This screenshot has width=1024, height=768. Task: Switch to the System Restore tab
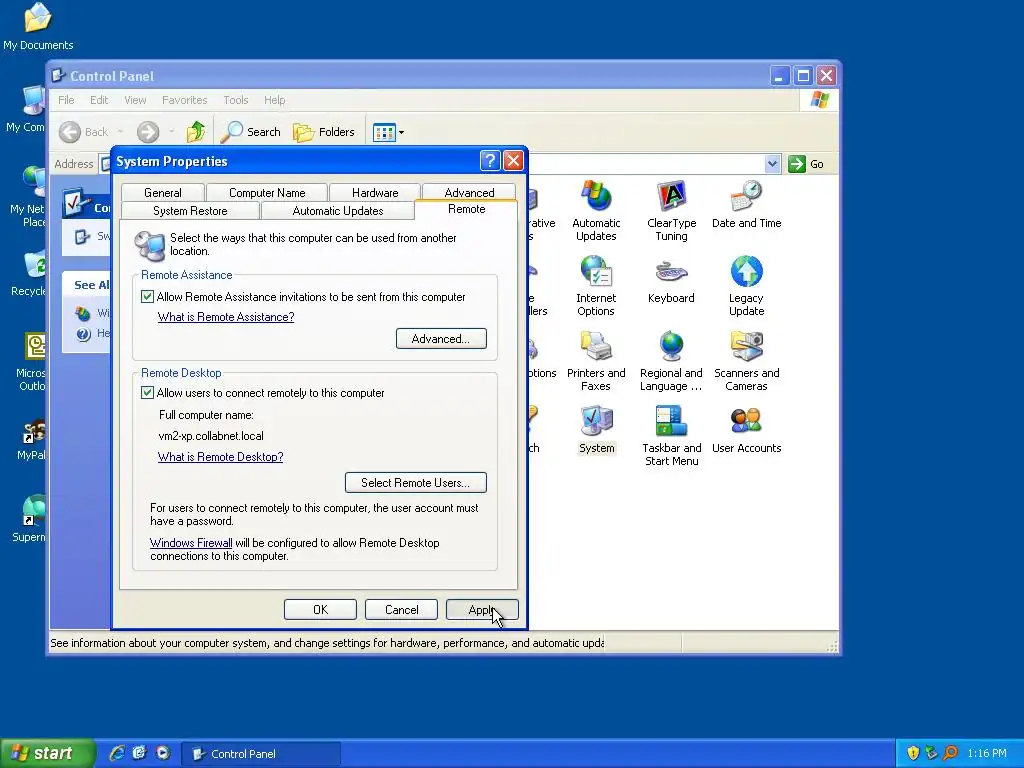click(190, 211)
